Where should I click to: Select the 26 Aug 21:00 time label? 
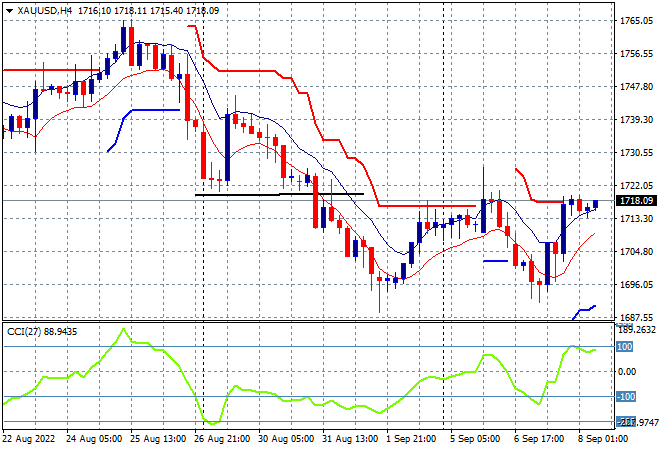coord(222,439)
